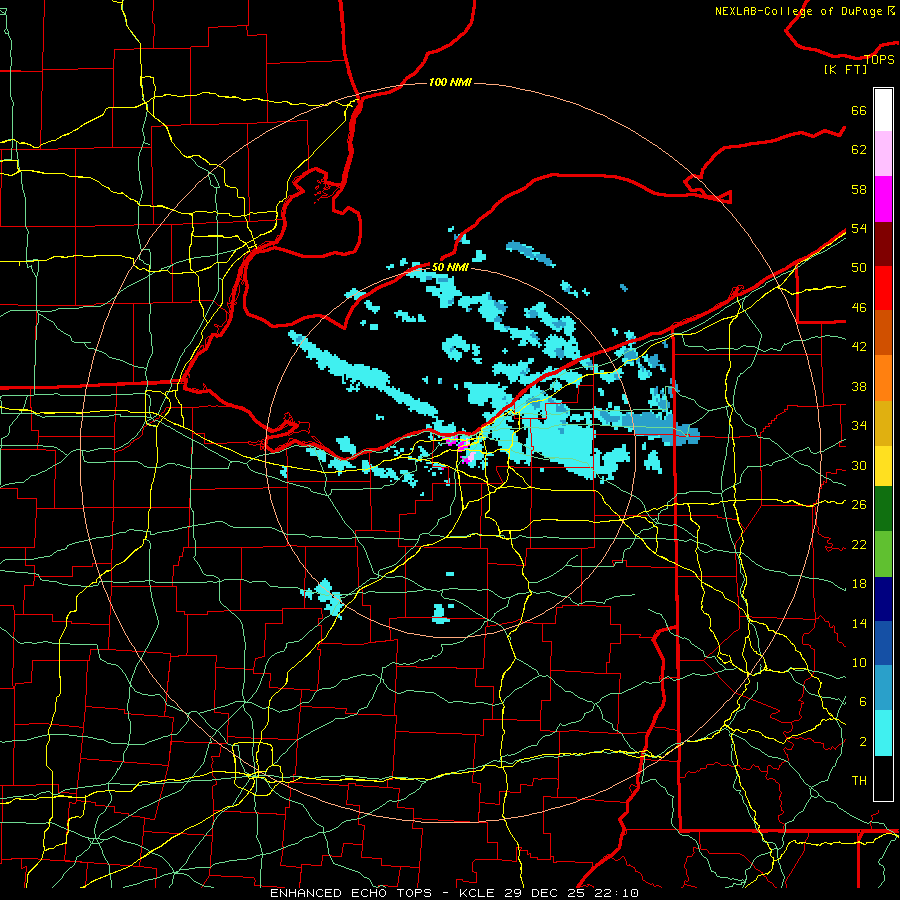The height and width of the screenshot is (900, 900).
Task: Select the "38" legend value
Action: [x=859, y=387]
